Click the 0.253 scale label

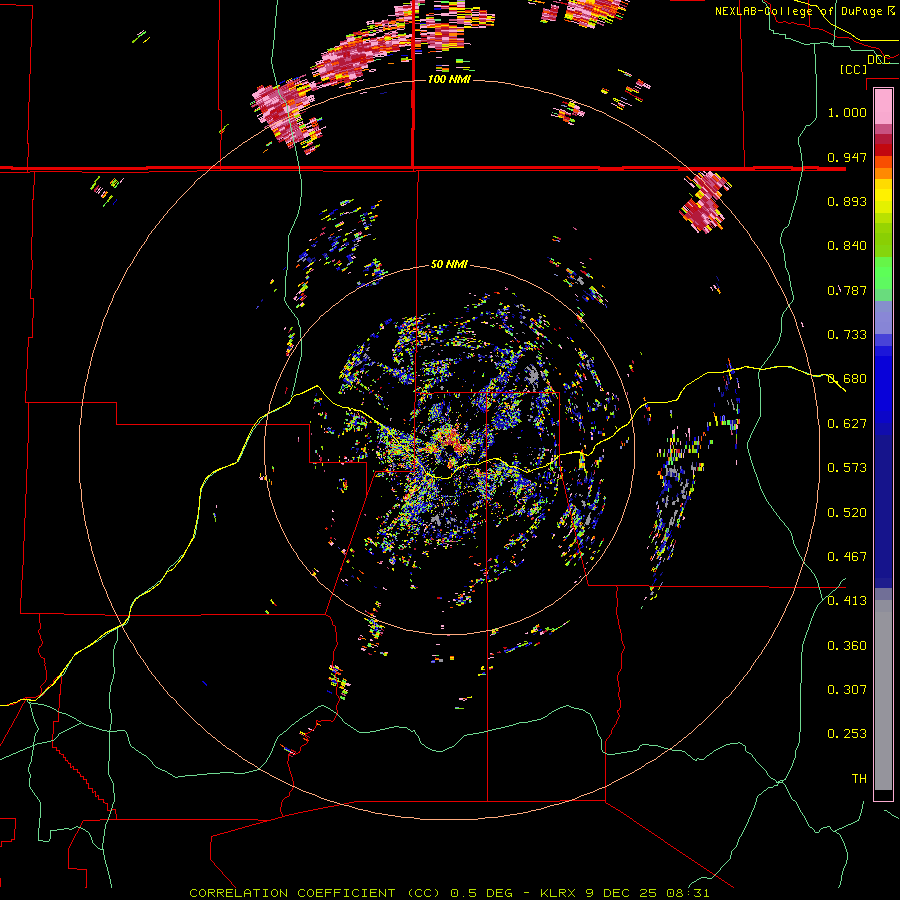847,734
